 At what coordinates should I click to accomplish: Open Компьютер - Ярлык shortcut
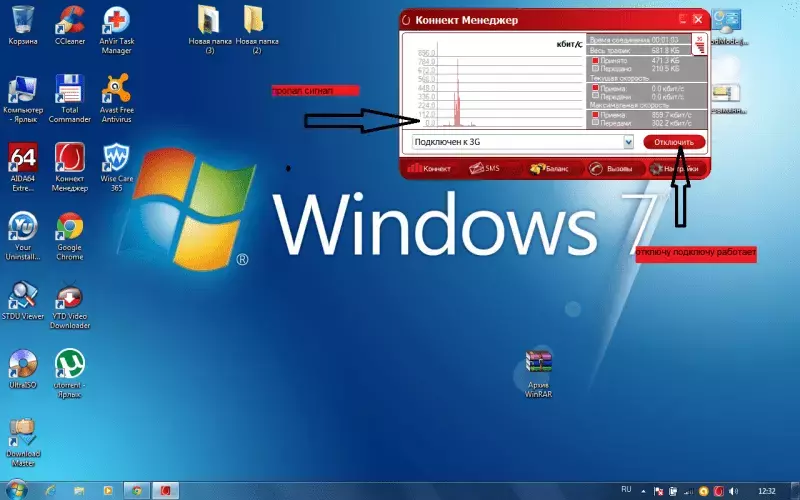[22, 99]
